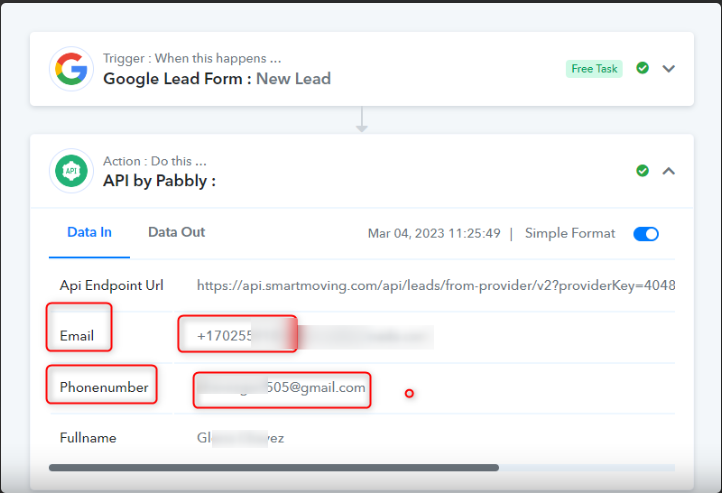
Task: Click the 'API by Pabbly :' title
Action: point(159,180)
